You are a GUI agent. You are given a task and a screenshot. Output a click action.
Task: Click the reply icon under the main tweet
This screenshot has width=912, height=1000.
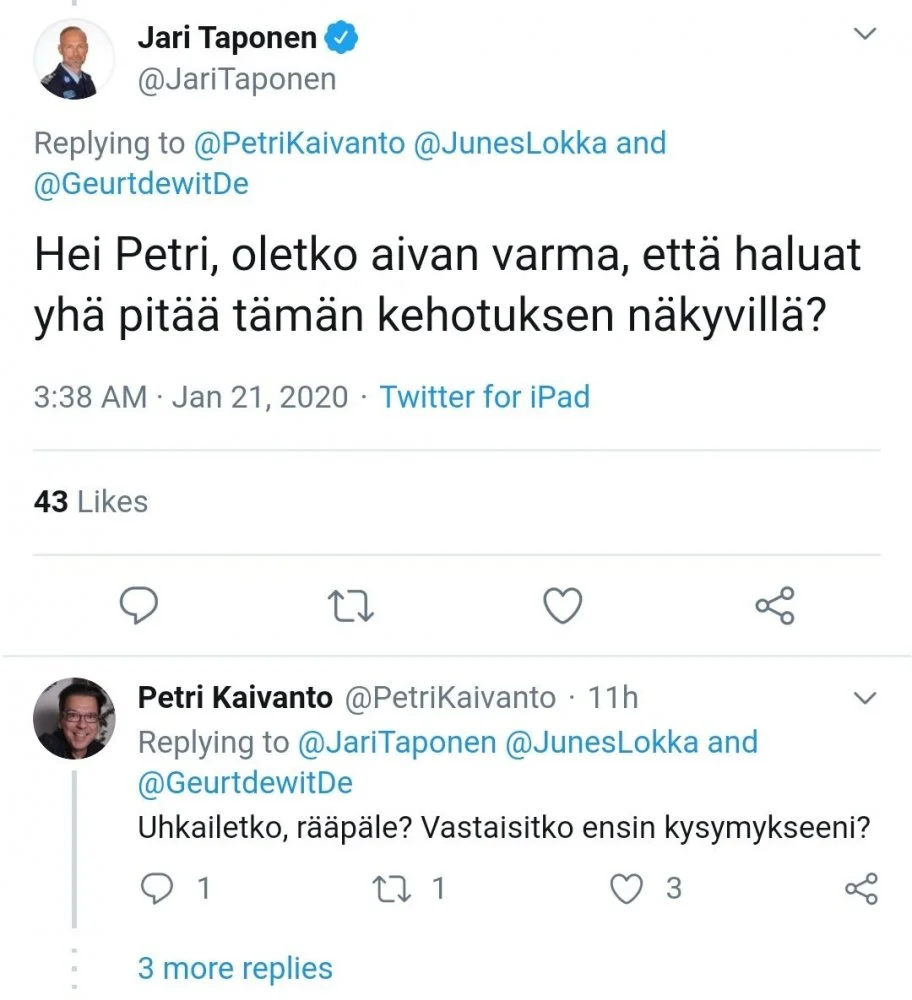coord(139,605)
